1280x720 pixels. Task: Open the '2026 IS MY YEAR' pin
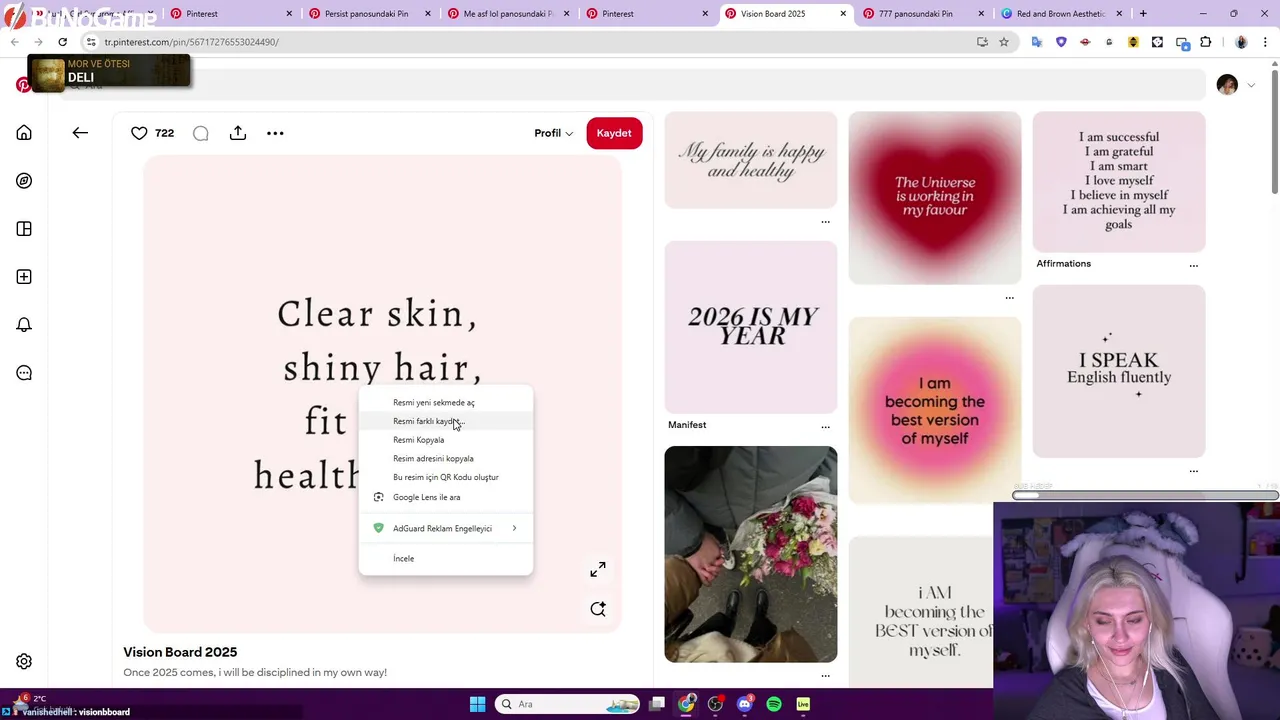(751, 327)
